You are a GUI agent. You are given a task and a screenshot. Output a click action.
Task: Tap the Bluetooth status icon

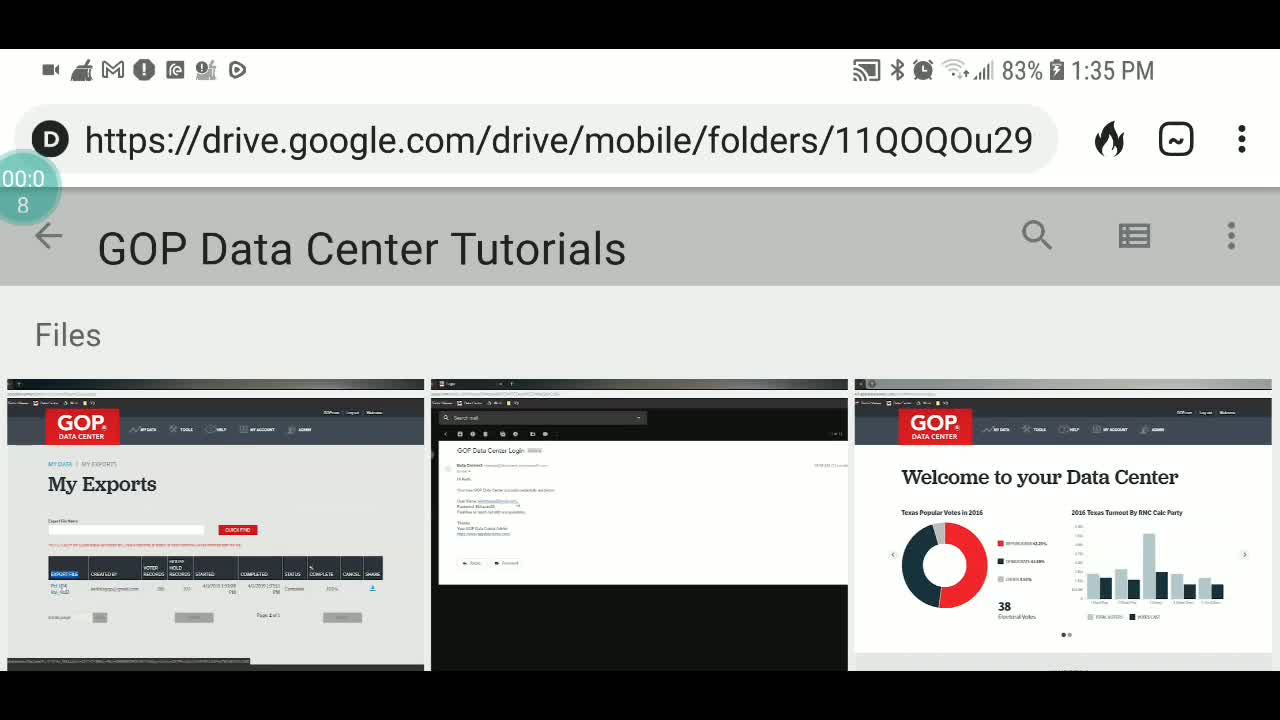[x=897, y=70]
